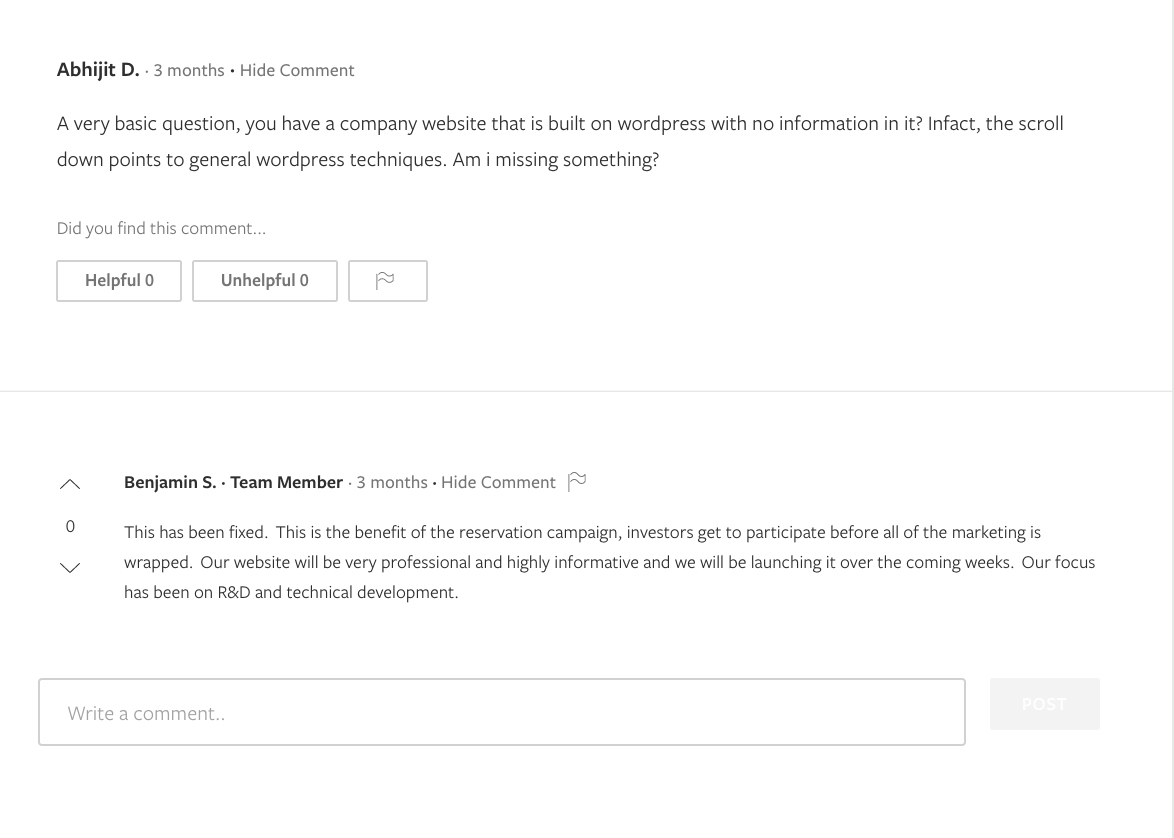Click the 3 months timestamp beside Team Member
The width and height of the screenshot is (1174, 838).
click(x=392, y=482)
